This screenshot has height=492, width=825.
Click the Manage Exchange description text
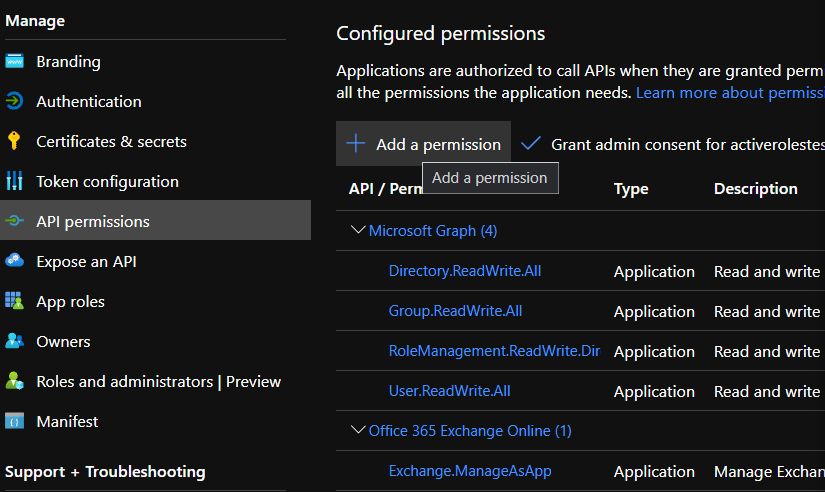[769, 471]
